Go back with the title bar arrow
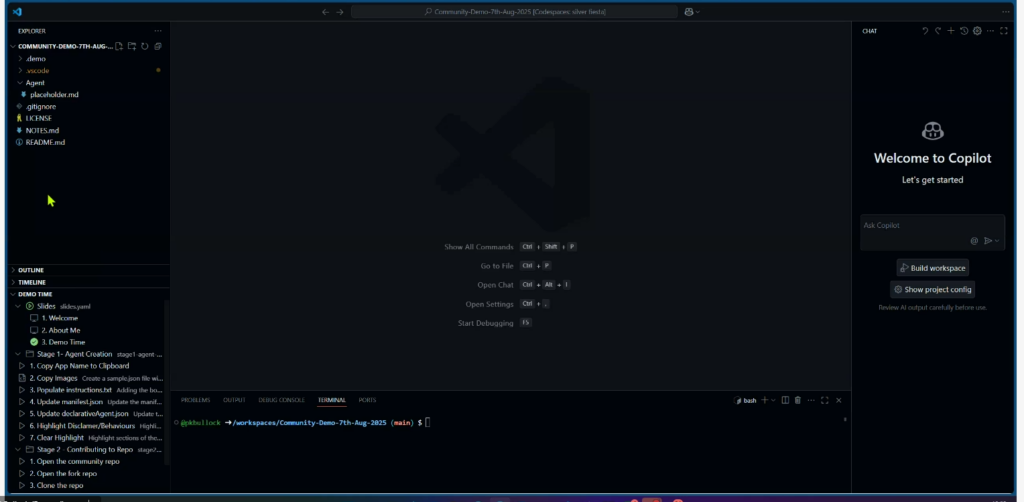The width and height of the screenshot is (1024, 502). [x=325, y=12]
